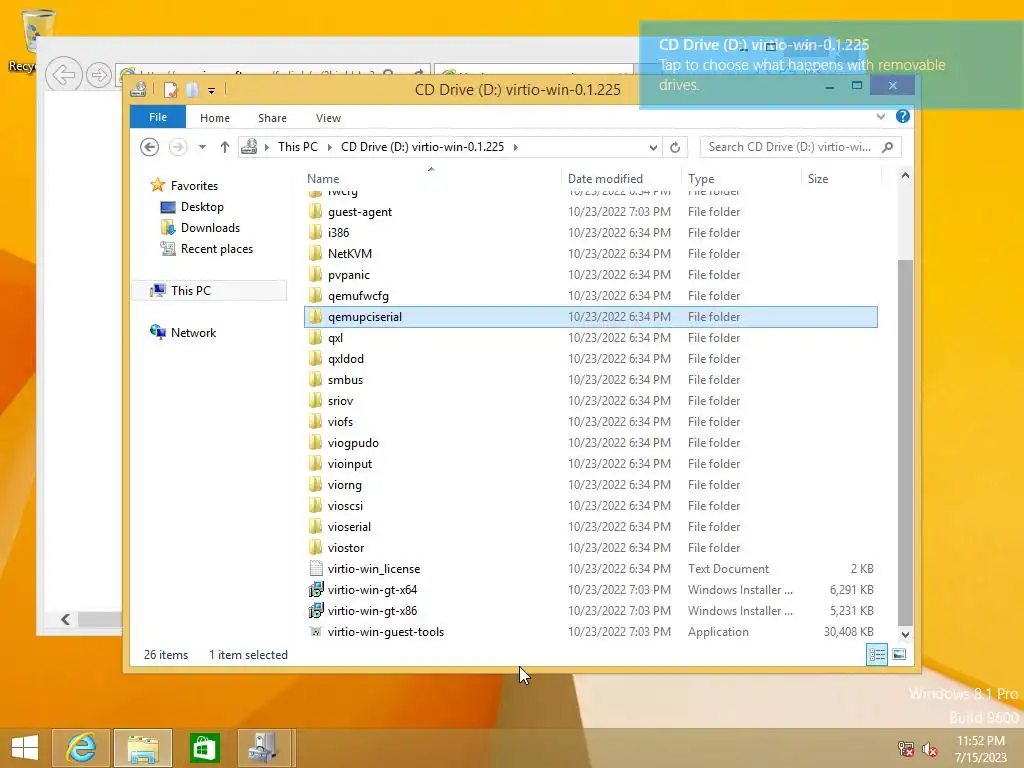Select virtio-win-guest-tools application icon
This screenshot has width=1024, height=768.
(315, 632)
